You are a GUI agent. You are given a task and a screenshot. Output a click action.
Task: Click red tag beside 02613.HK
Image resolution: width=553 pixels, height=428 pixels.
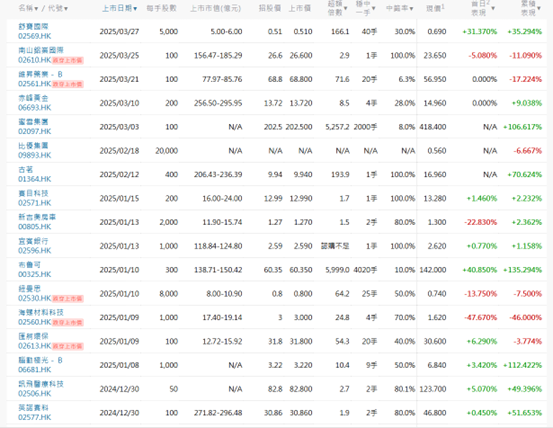click(x=68, y=346)
